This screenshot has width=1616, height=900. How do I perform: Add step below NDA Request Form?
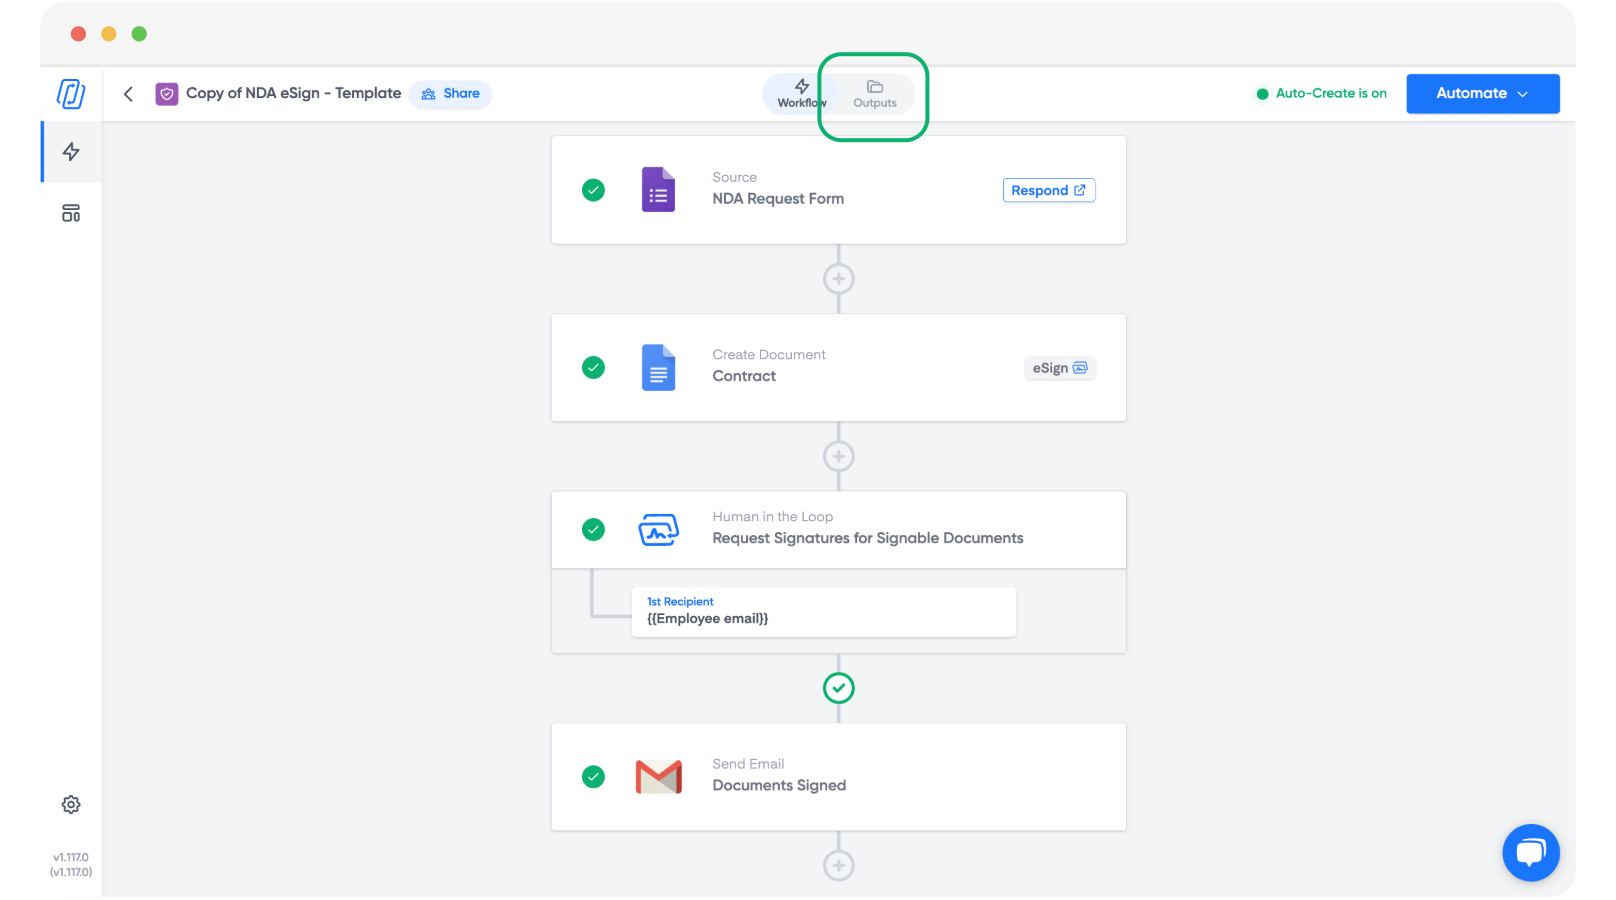(x=838, y=279)
